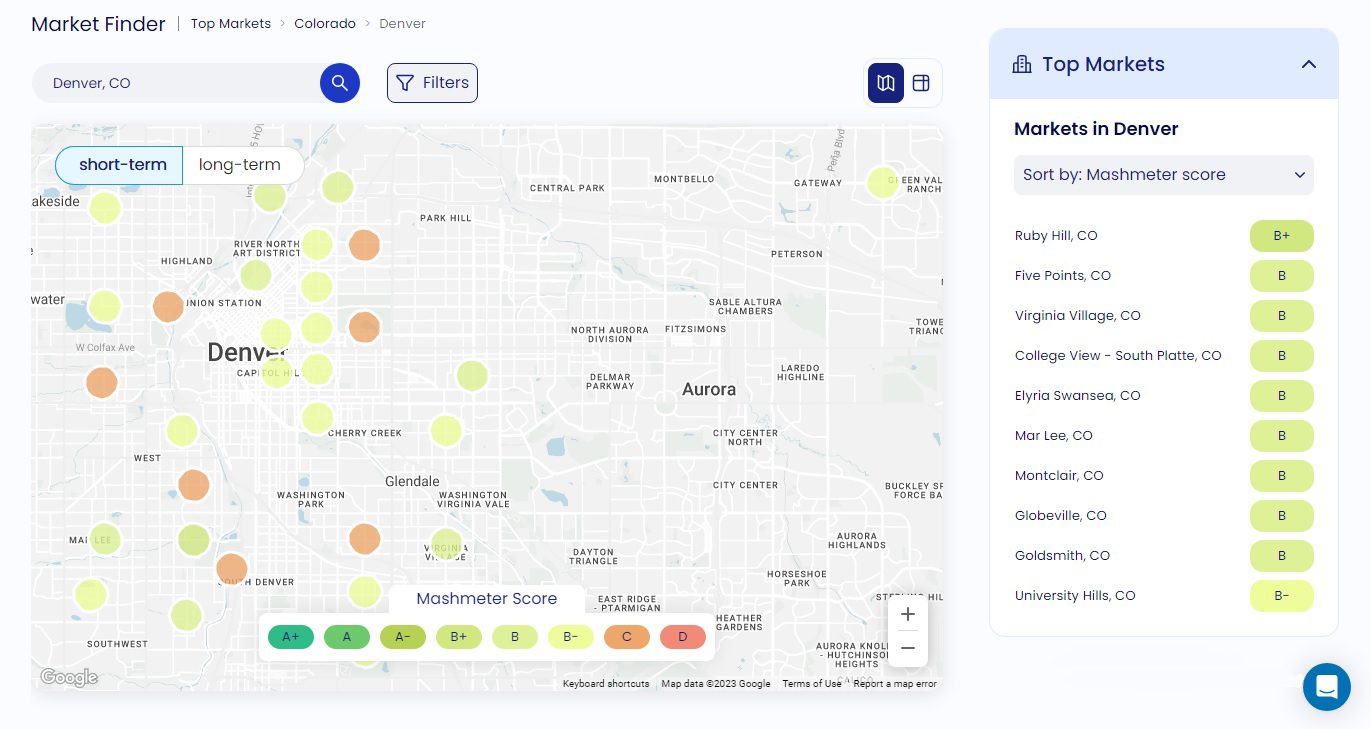Go to Colorado breadcrumb

pos(325,23)
